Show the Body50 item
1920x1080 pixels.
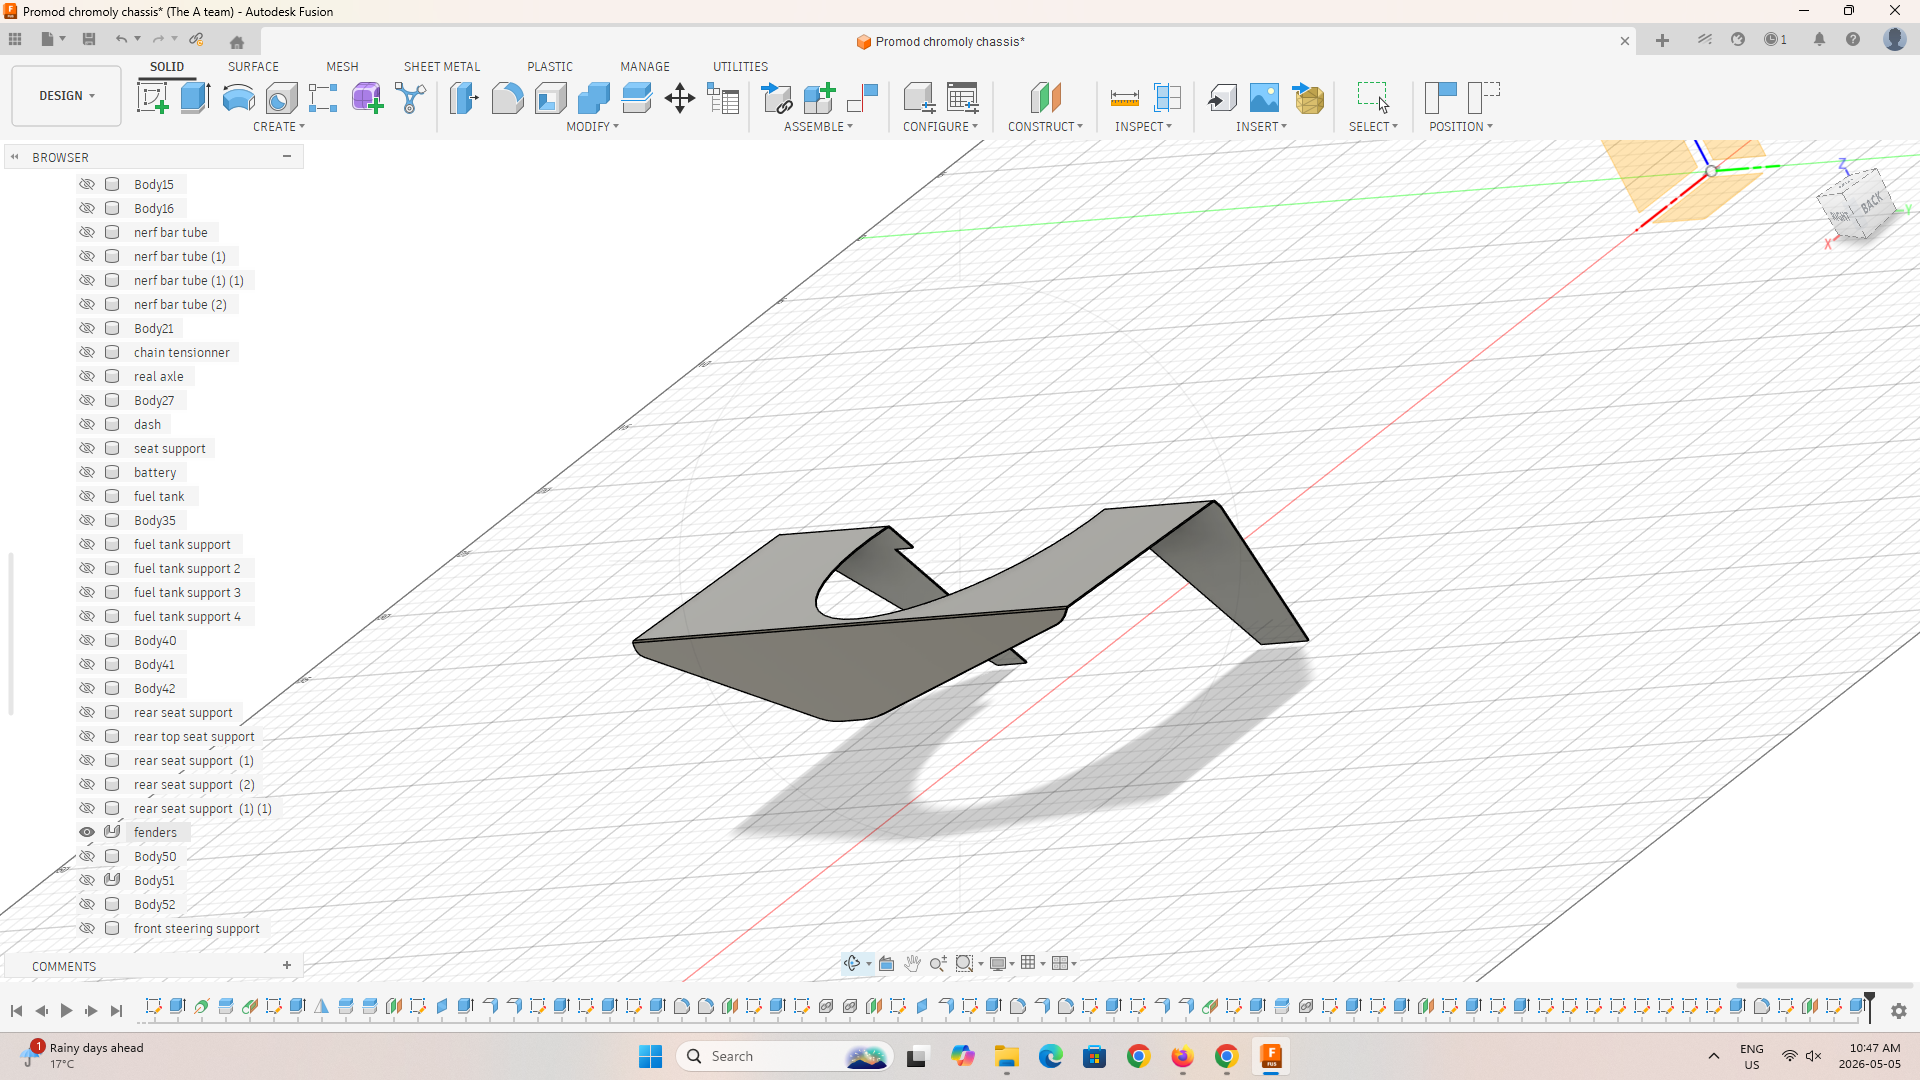coord(87,856)
